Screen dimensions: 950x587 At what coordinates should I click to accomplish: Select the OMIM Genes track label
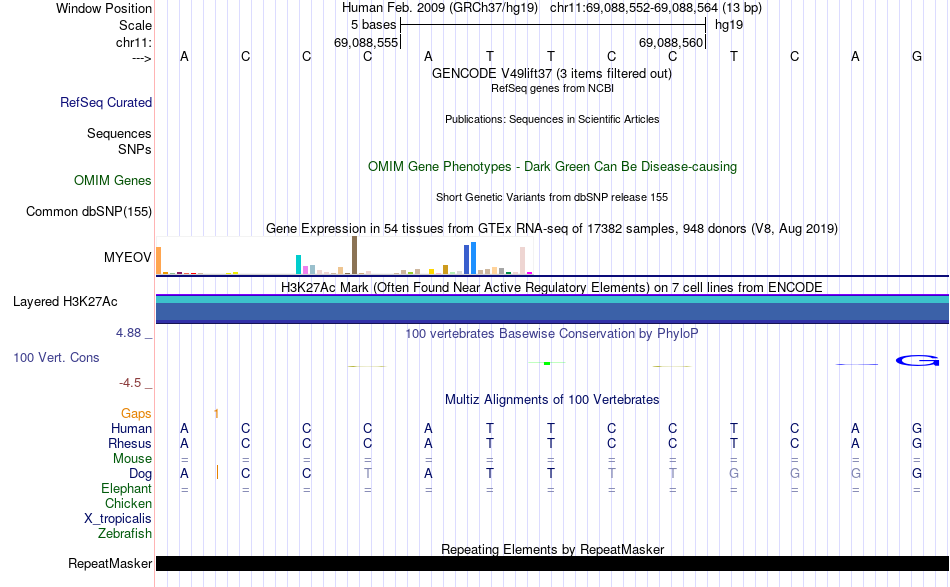[x=113, y=181]
